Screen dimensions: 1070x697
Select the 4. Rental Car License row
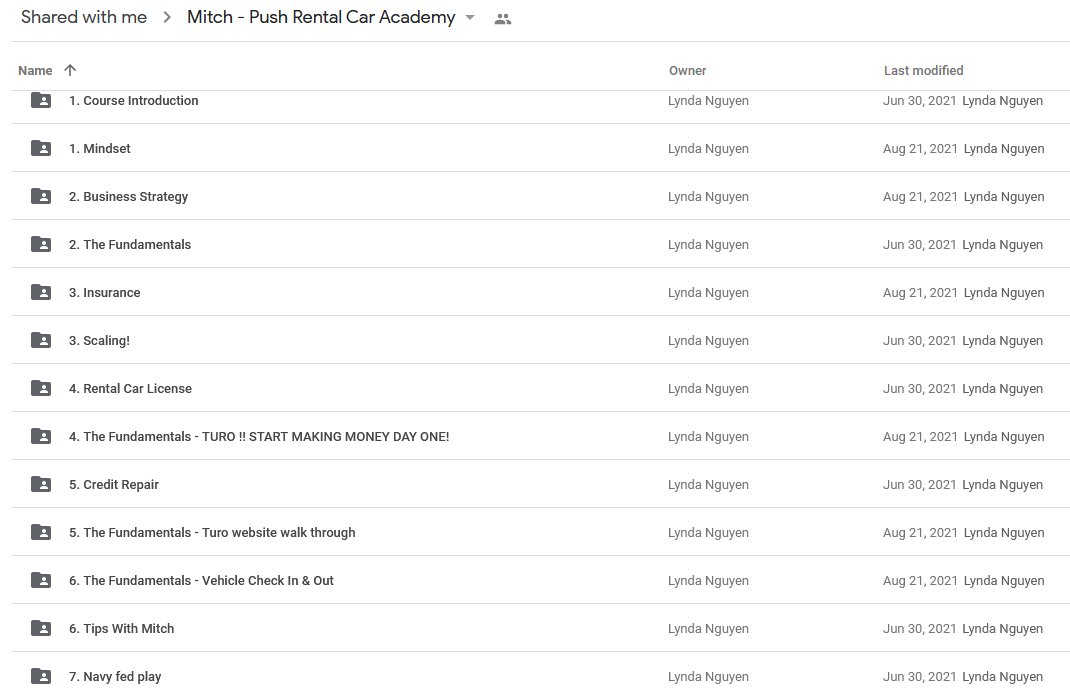pos(541,388)
